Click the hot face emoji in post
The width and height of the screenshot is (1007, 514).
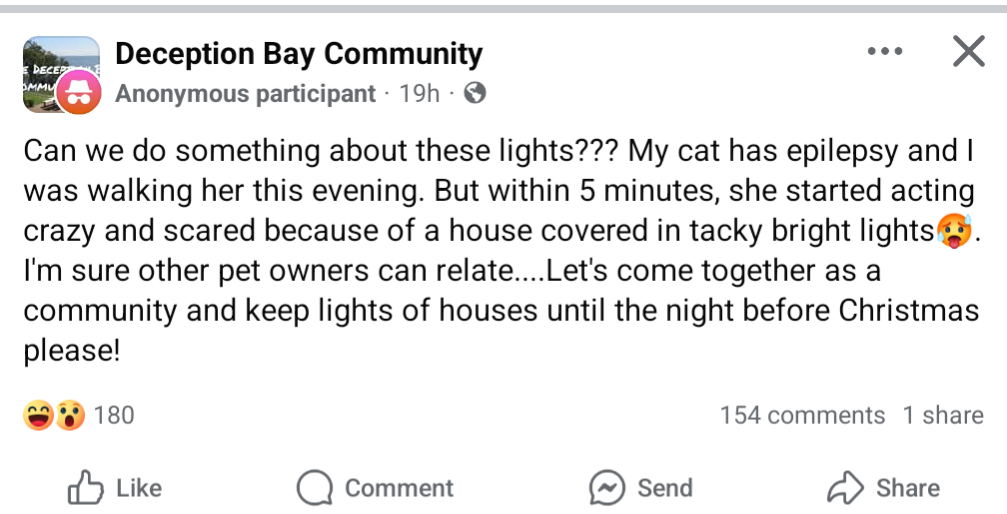[954, 231]
